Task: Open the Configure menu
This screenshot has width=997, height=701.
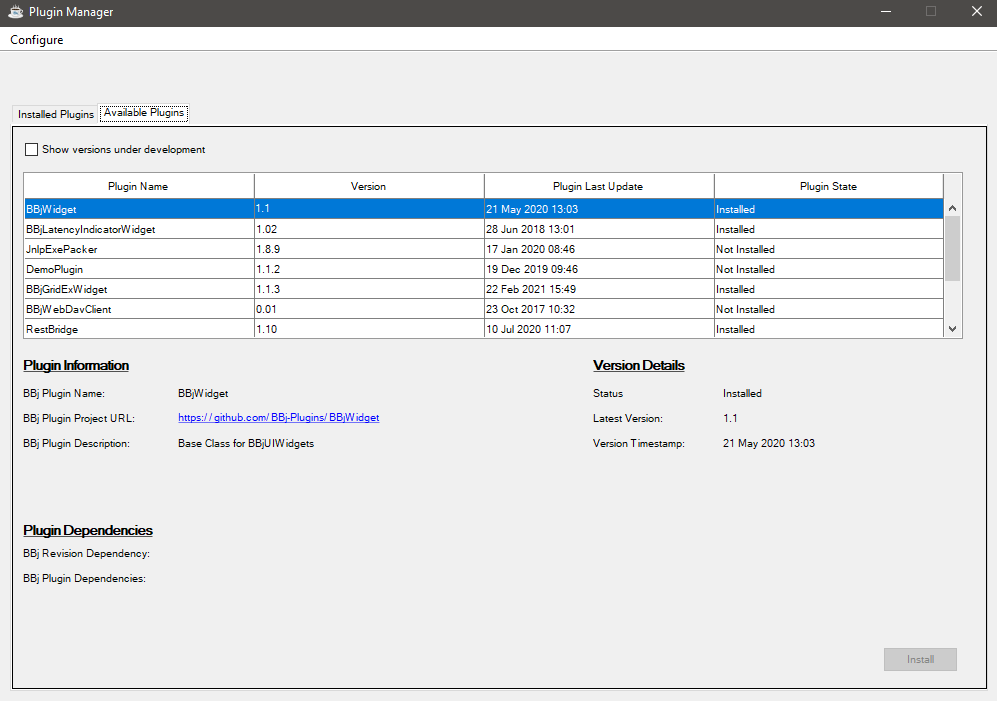Action: pyautogui.click(x=36, y=39)
